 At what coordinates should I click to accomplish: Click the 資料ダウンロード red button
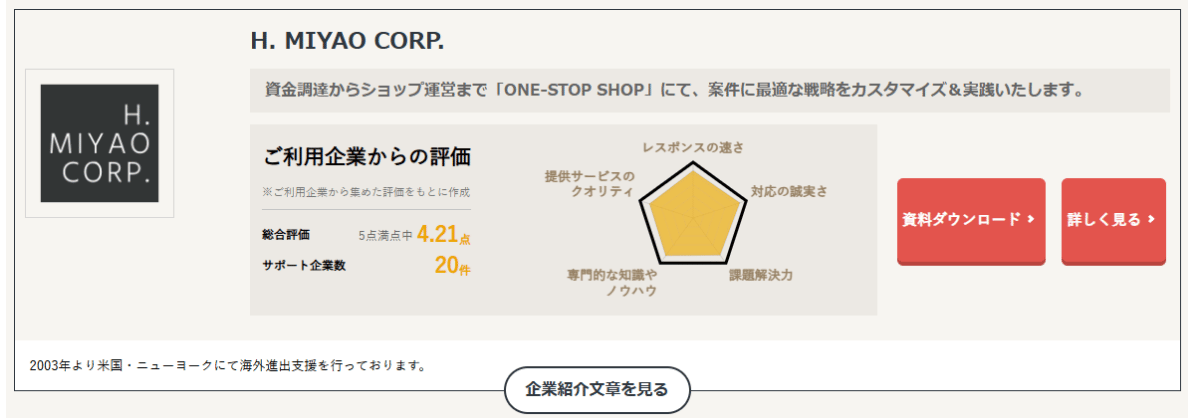971,222
